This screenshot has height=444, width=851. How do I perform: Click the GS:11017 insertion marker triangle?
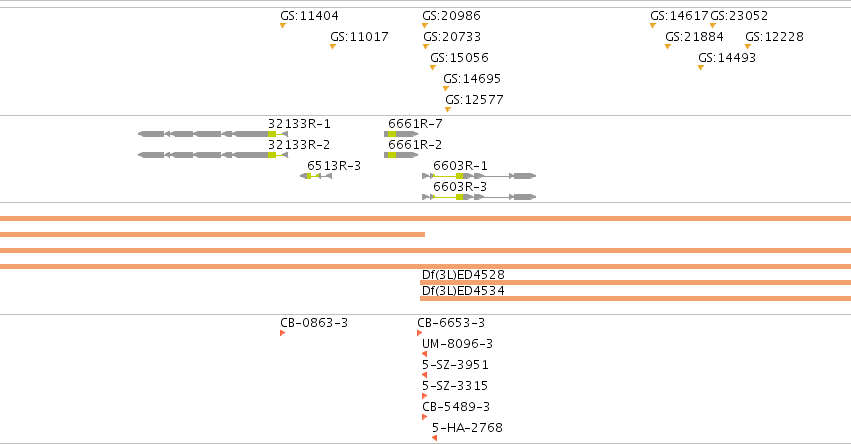coord(333,47)
